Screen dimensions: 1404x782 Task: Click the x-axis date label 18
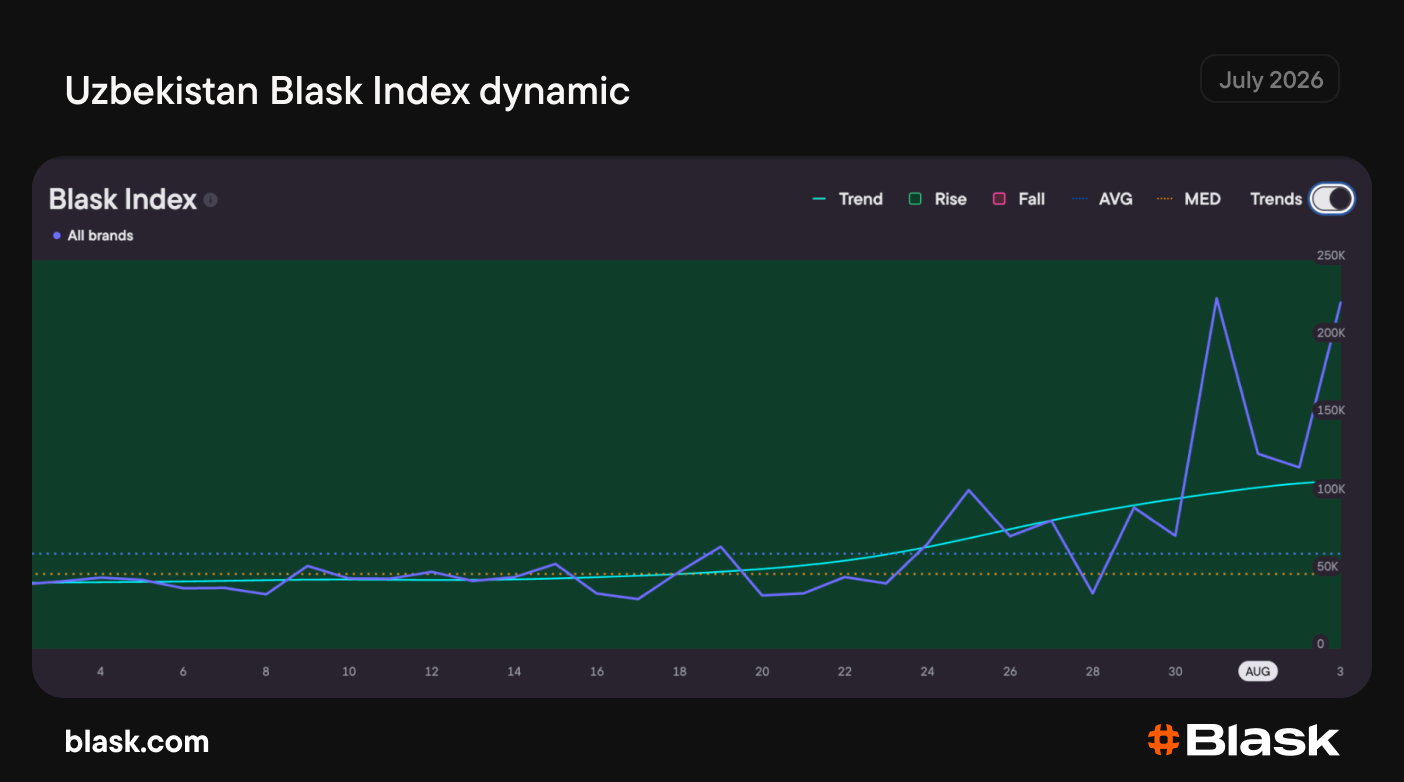[x=679, y=671]
